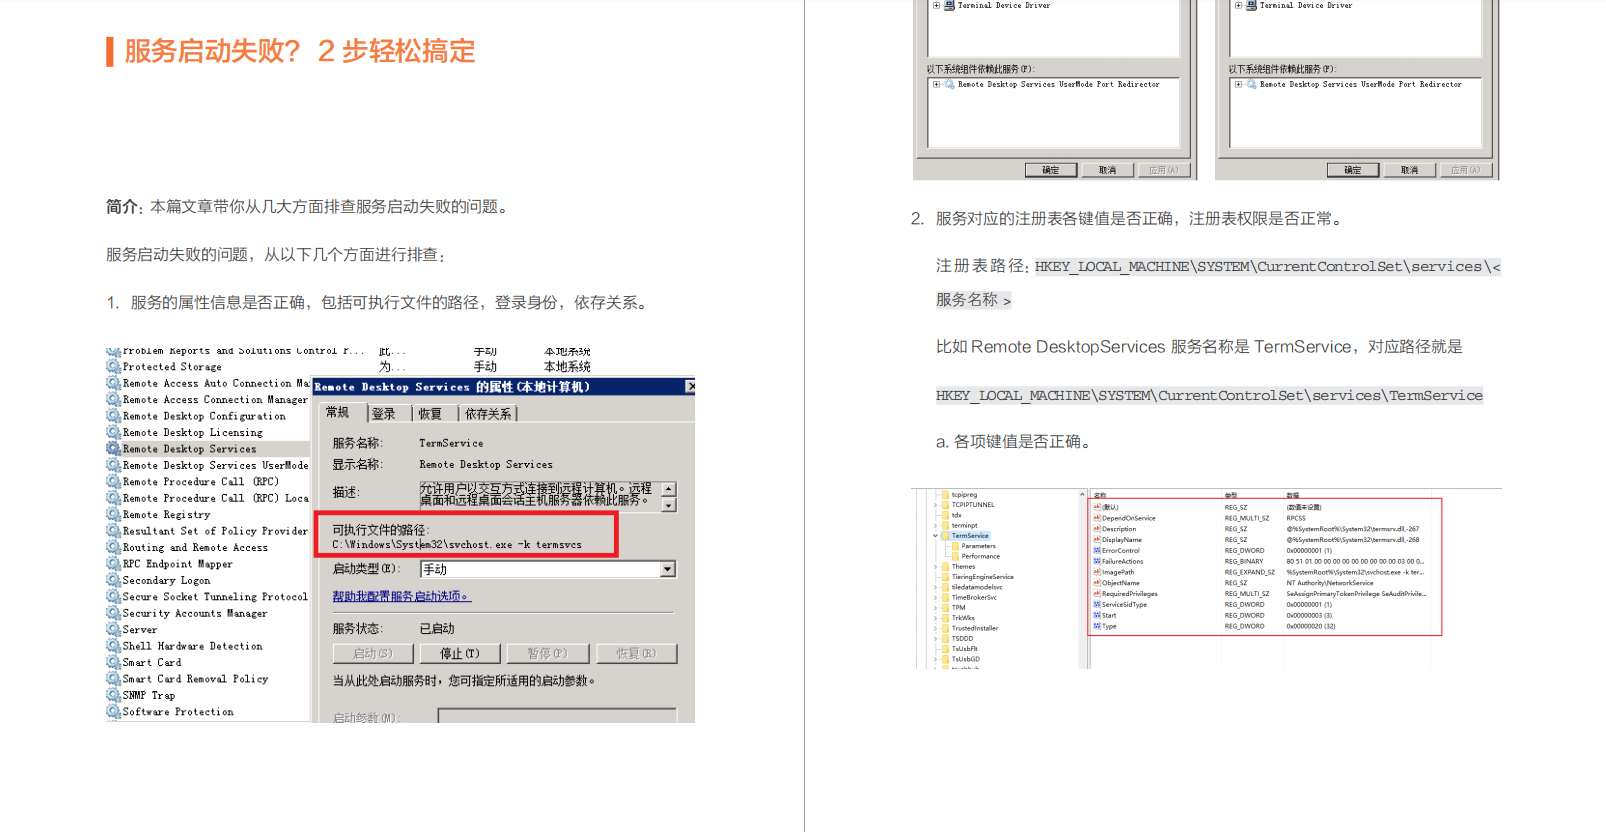Open the 帮助我配置服务启动选项 link
The width and height of the screenshot is (1606, 832).
point(401,596)
